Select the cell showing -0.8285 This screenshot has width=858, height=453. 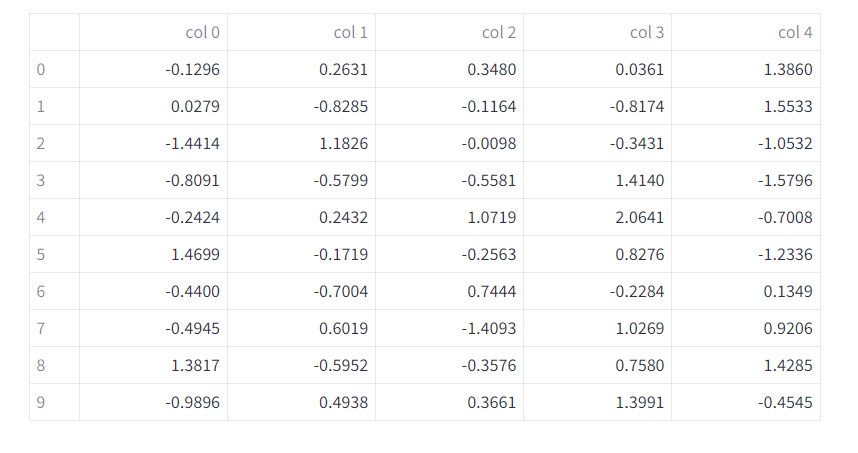pyautogui.click(x=302, y=106)
